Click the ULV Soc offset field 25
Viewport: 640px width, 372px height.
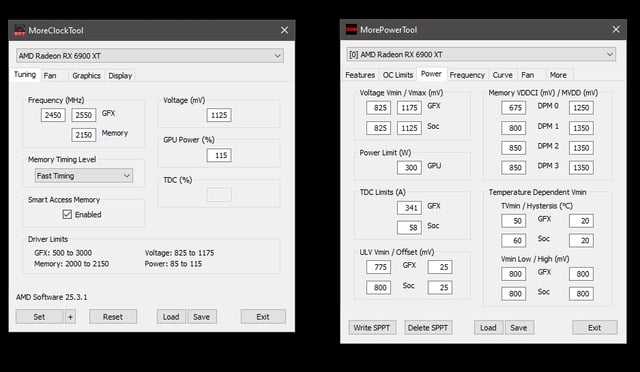click(440, 287)
